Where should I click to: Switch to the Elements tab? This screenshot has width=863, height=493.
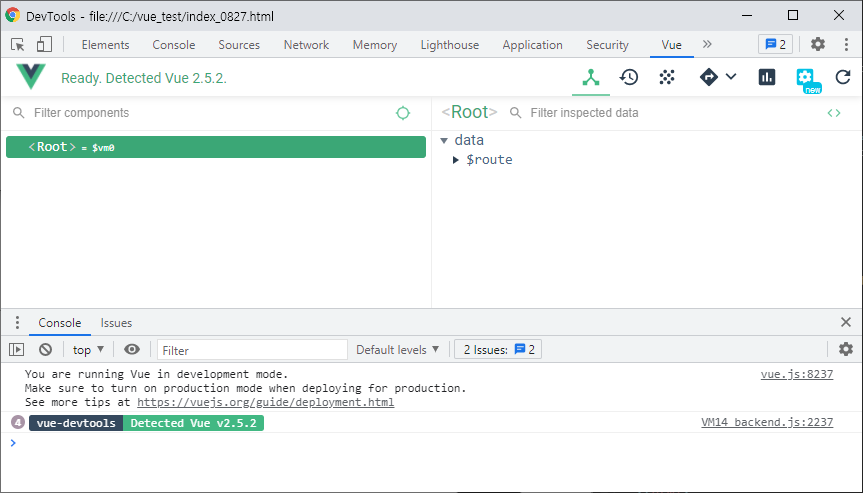105,45
